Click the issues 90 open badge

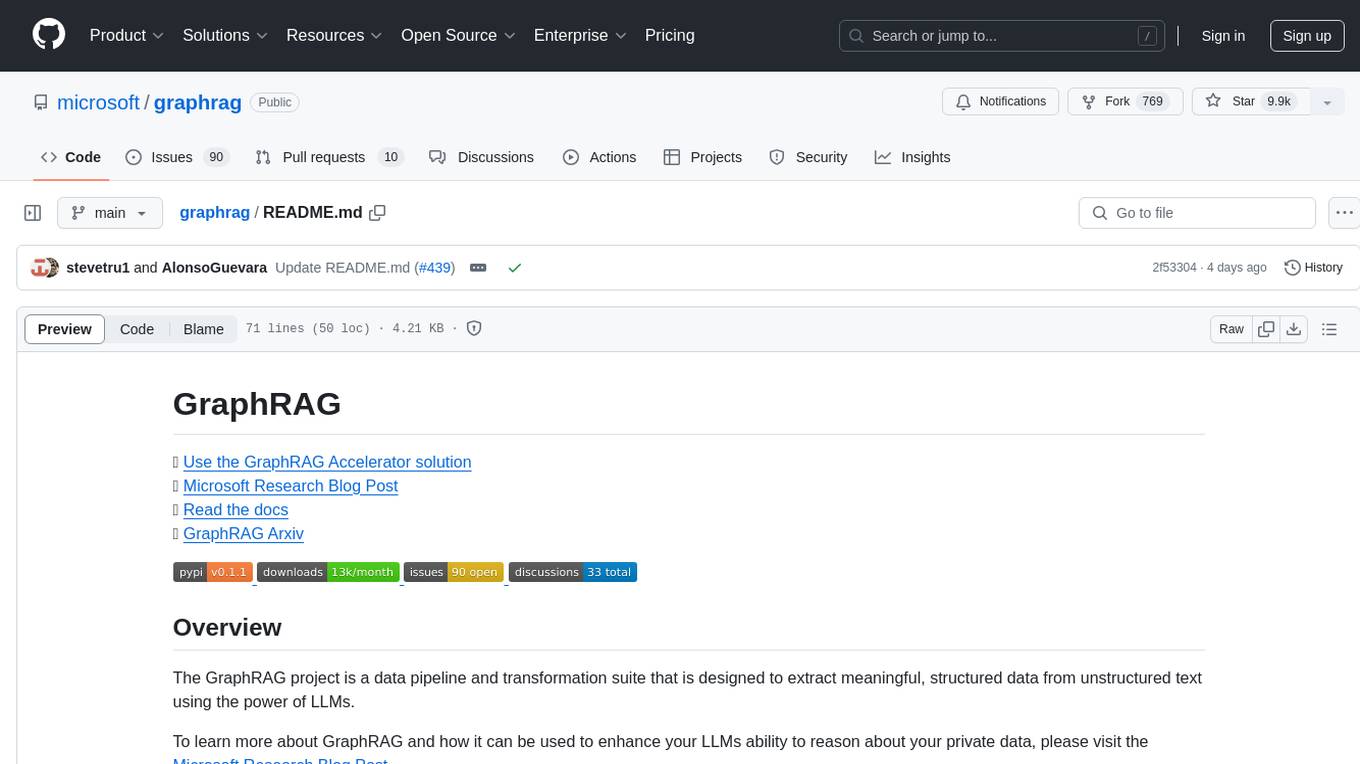click(x=453, y=572)
